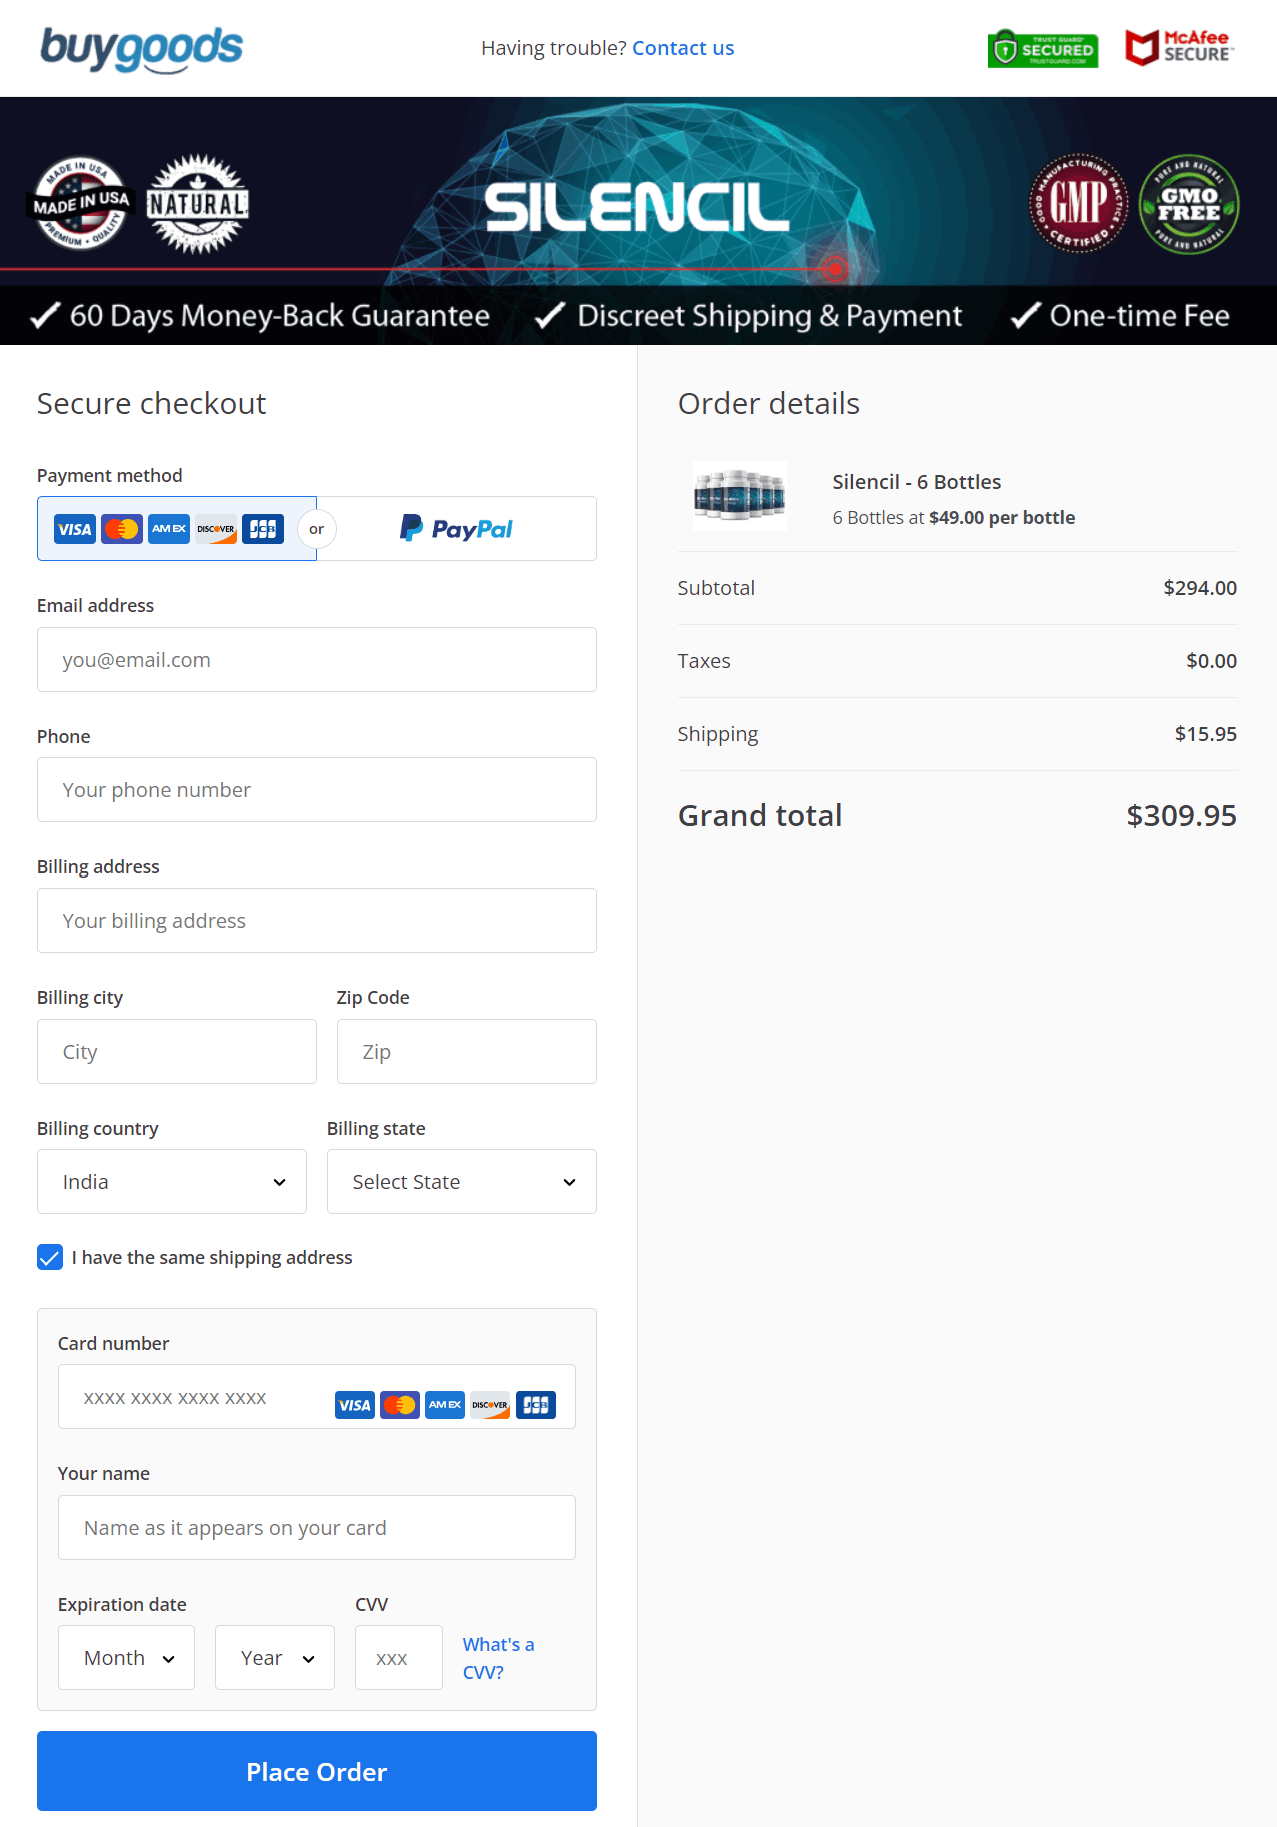Viewport: 1277px width, 1827px height.
Task: Click the 'Silencil - 6 Bottles' product title
Action: 917,482
